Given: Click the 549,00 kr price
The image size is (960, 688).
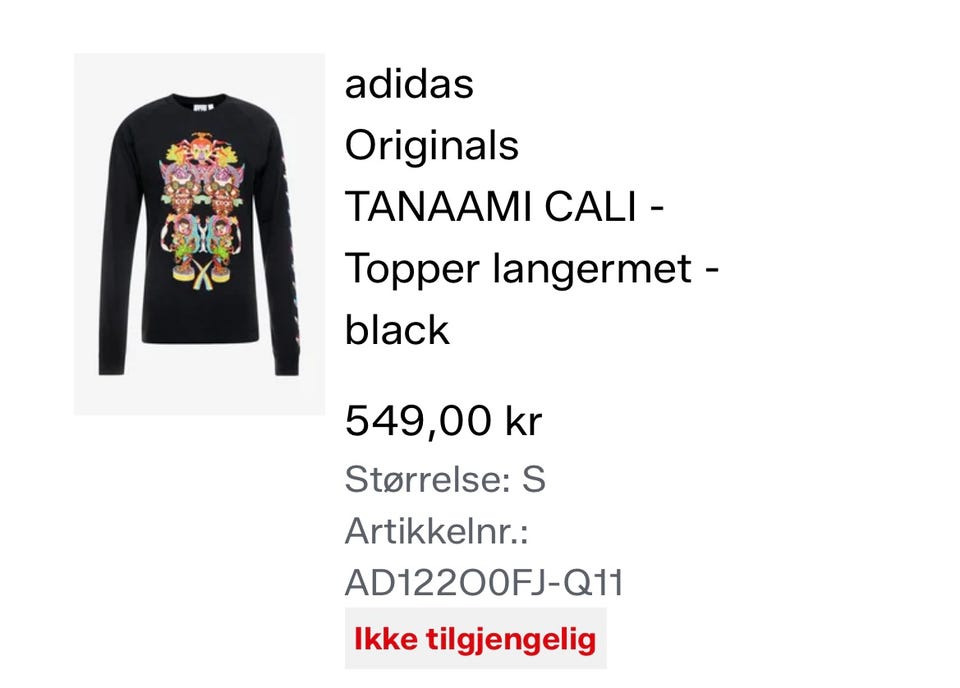Looking at the screenshot, I should [443, 421].
